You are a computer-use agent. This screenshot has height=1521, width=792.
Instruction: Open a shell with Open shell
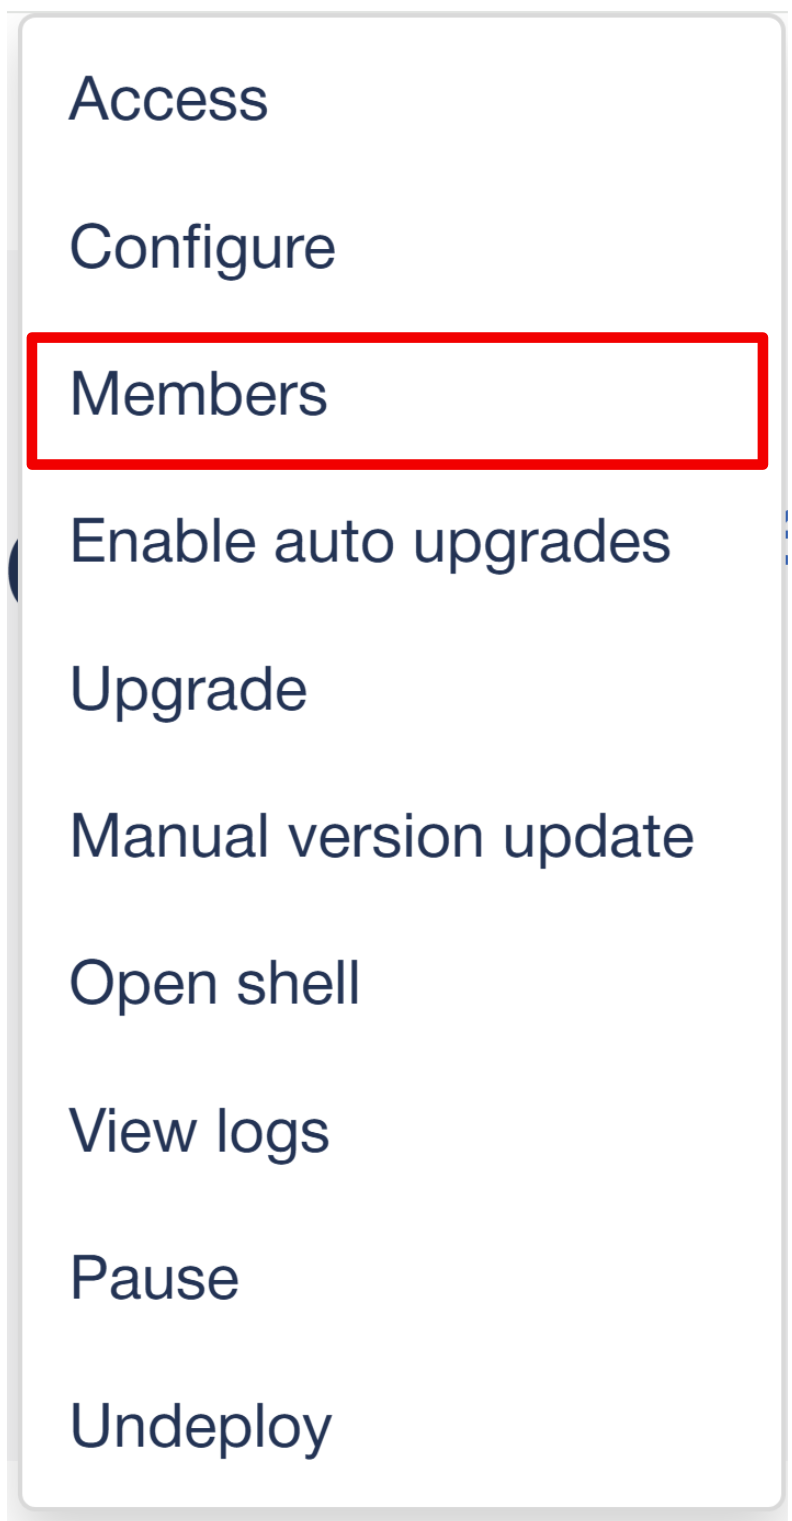400,983
